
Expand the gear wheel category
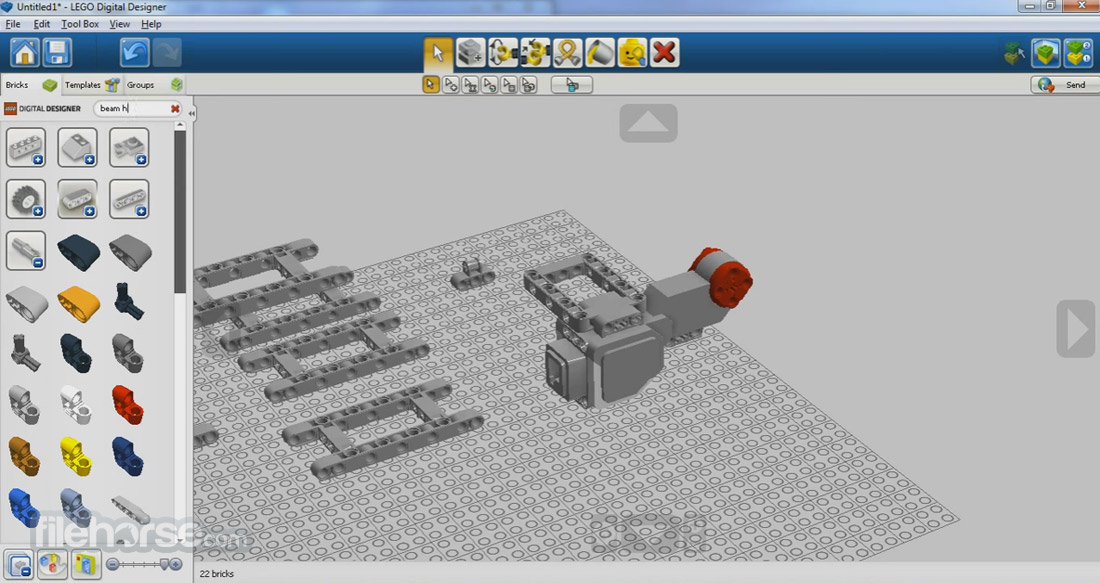point(26,199)
